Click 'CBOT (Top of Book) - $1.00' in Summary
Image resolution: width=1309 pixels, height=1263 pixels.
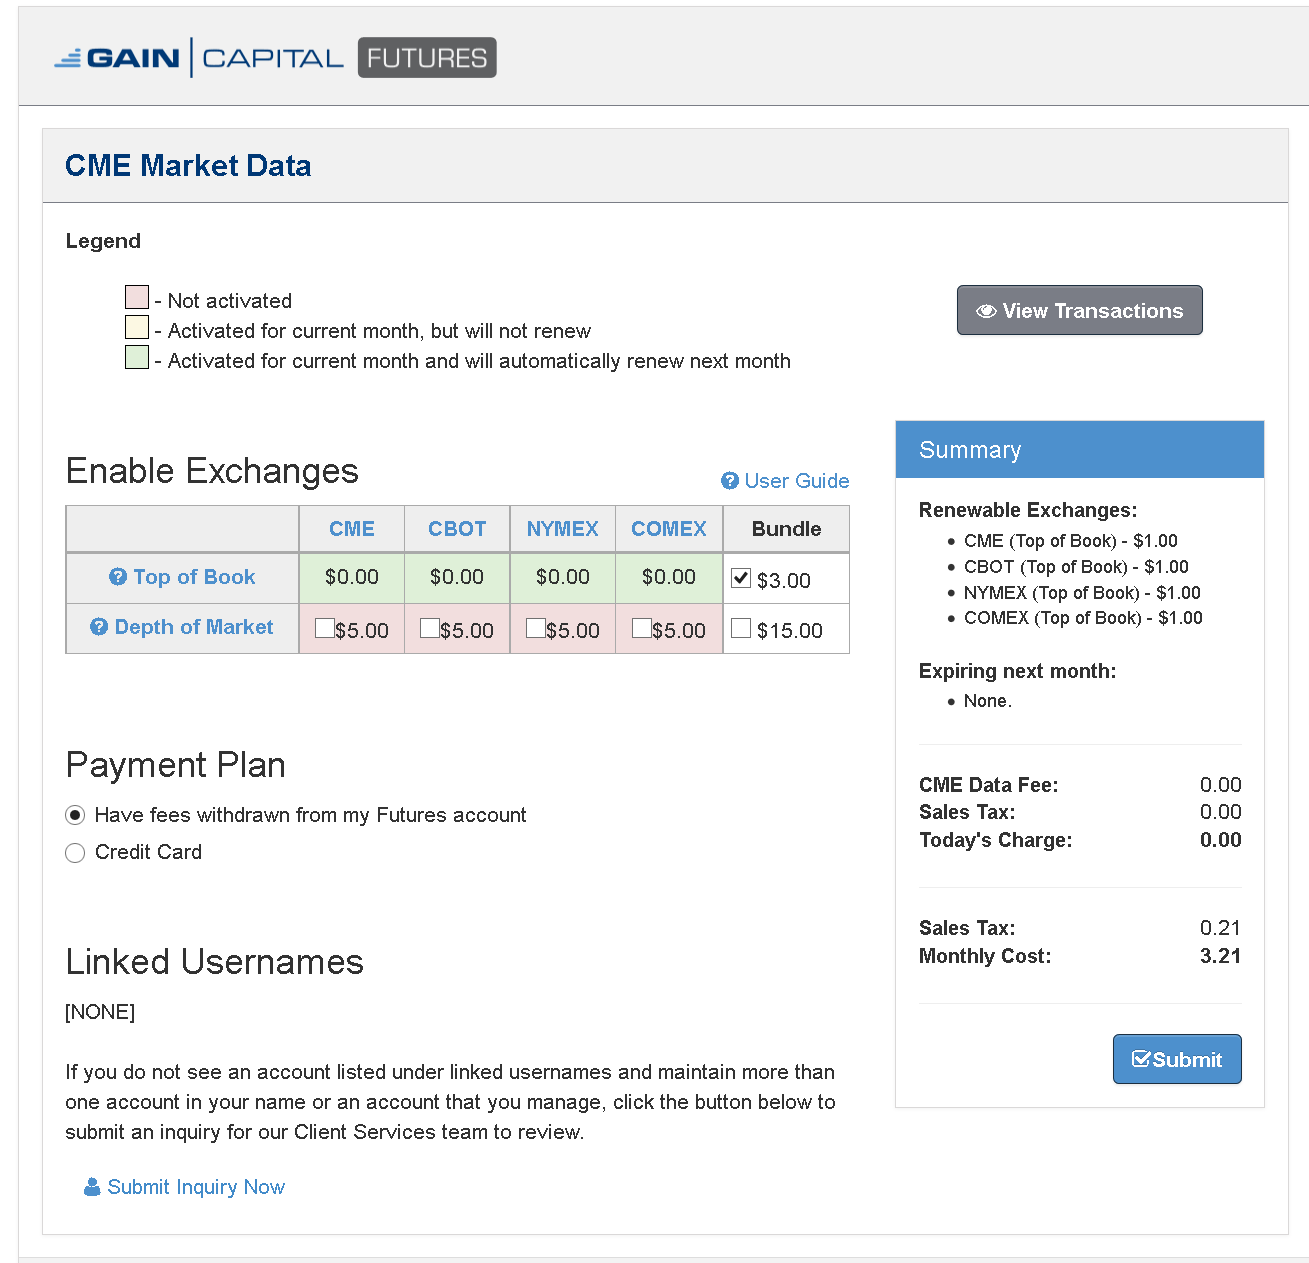tap(1076, 567)
